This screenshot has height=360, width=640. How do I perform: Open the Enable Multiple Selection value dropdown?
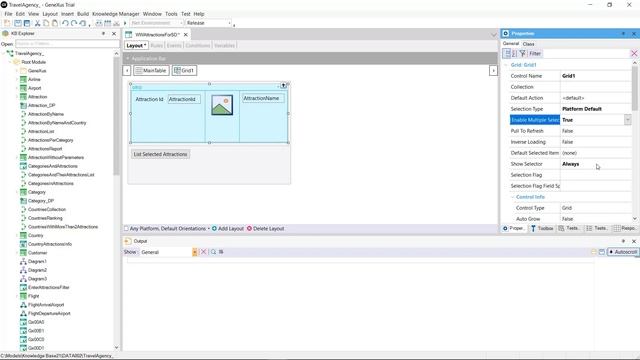click(627, 120)
